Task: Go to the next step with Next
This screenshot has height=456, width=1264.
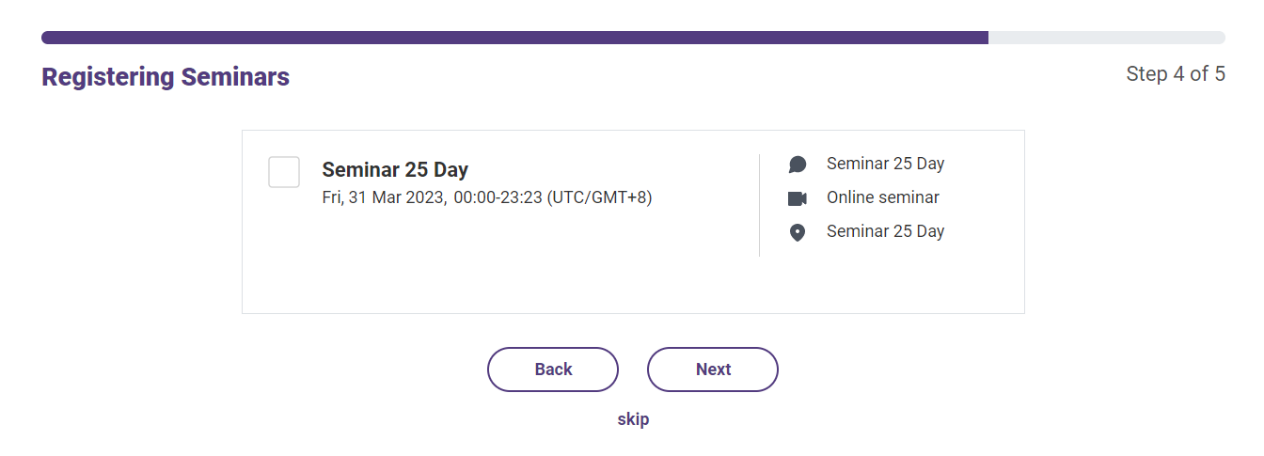Action: (x=713, y=369)
